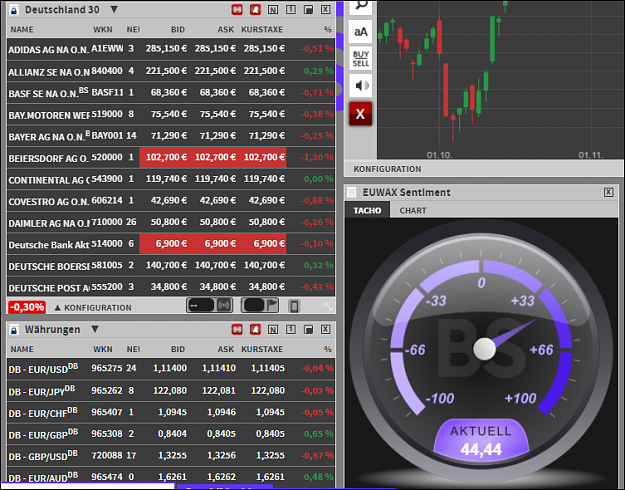The image size is (625, 490).
Task: Click the window-mode icon in Deutschland 30 header
Action: pos(308,10)
